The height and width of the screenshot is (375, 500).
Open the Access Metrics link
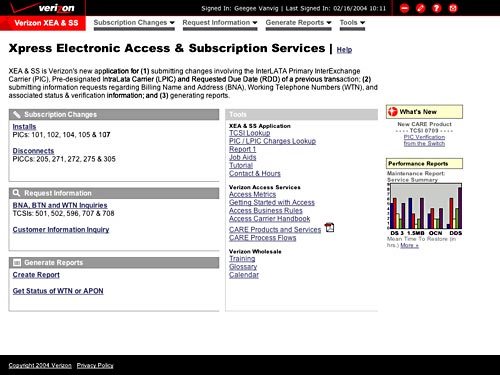253,194
